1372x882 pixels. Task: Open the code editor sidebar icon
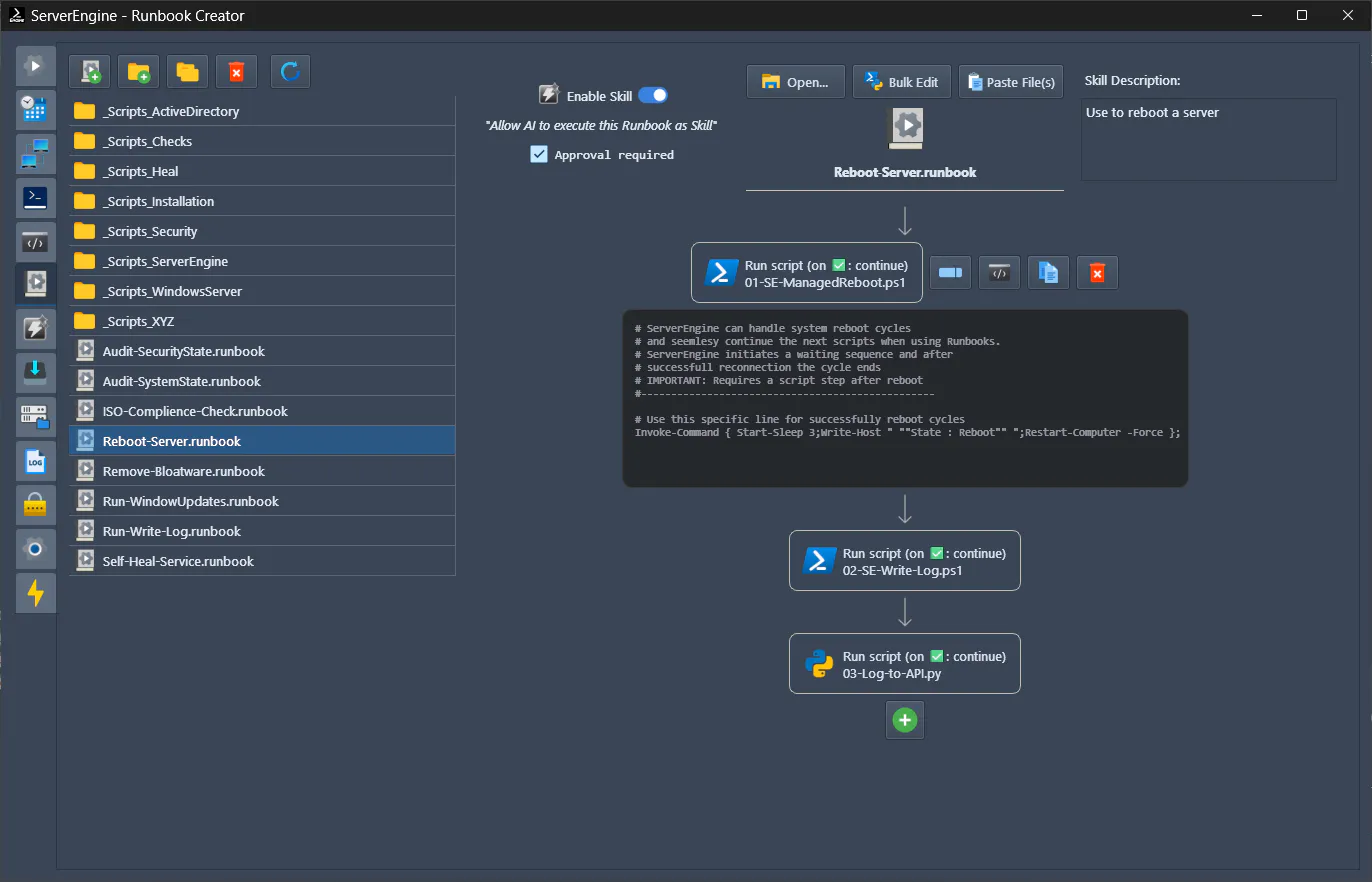(x=35, y=241)
